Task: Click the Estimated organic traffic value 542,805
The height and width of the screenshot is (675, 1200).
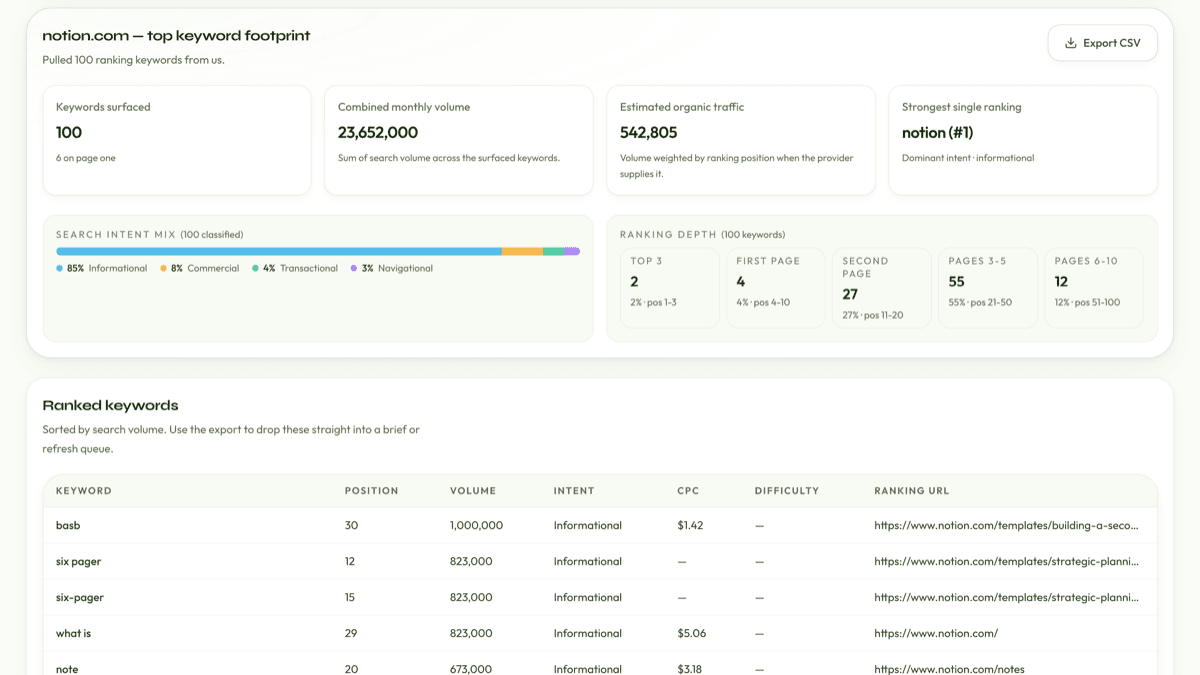Action: click(648, 133)
